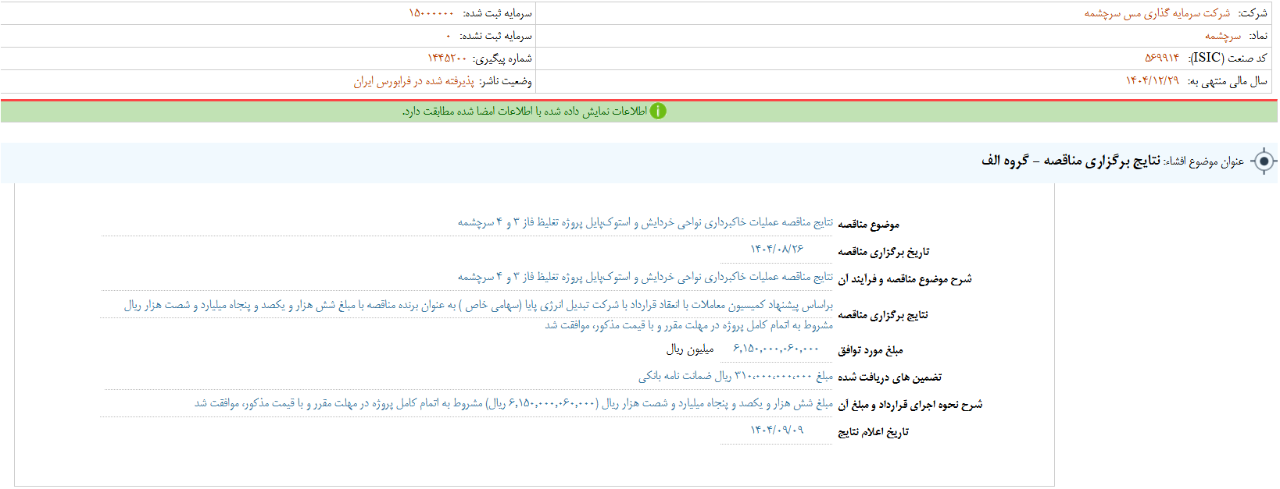
Task: Click the company name شرکت سرمایه گذاری مس سرچشمه
Action: point(1157,13)
